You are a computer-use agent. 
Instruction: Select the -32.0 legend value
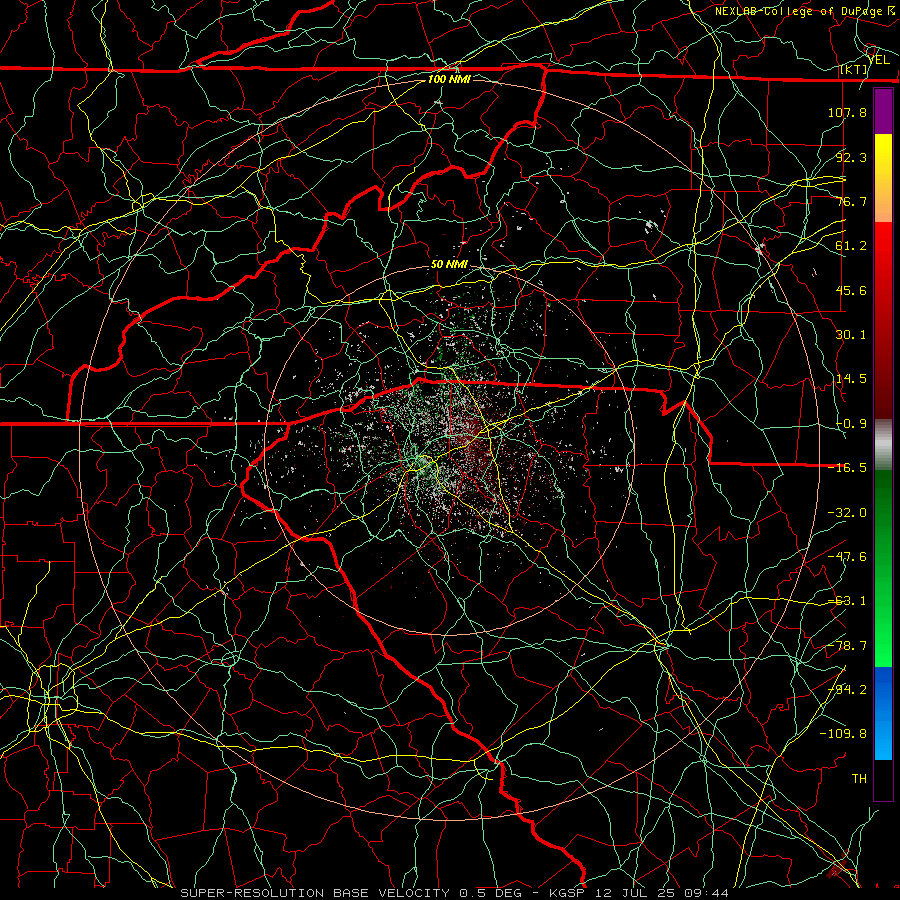(x=847, y=513)
